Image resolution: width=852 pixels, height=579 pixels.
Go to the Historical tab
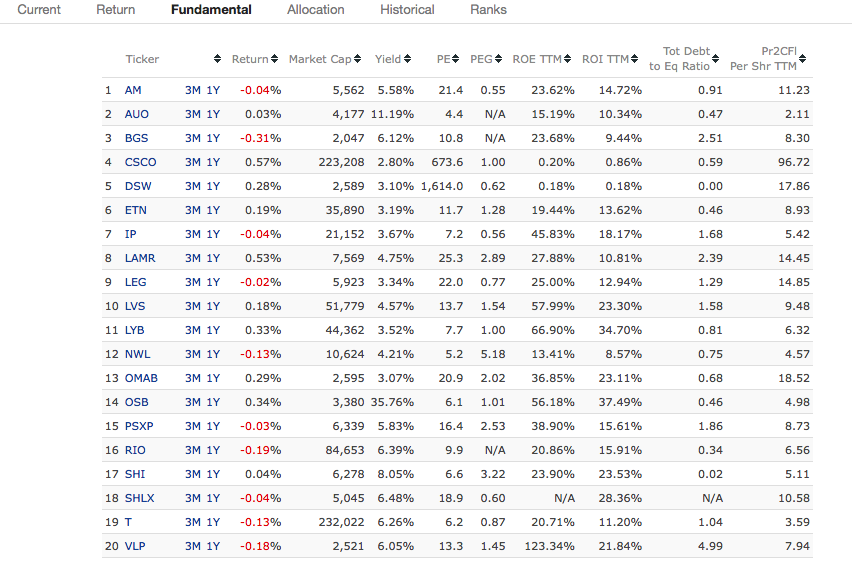tap(407, 10)
